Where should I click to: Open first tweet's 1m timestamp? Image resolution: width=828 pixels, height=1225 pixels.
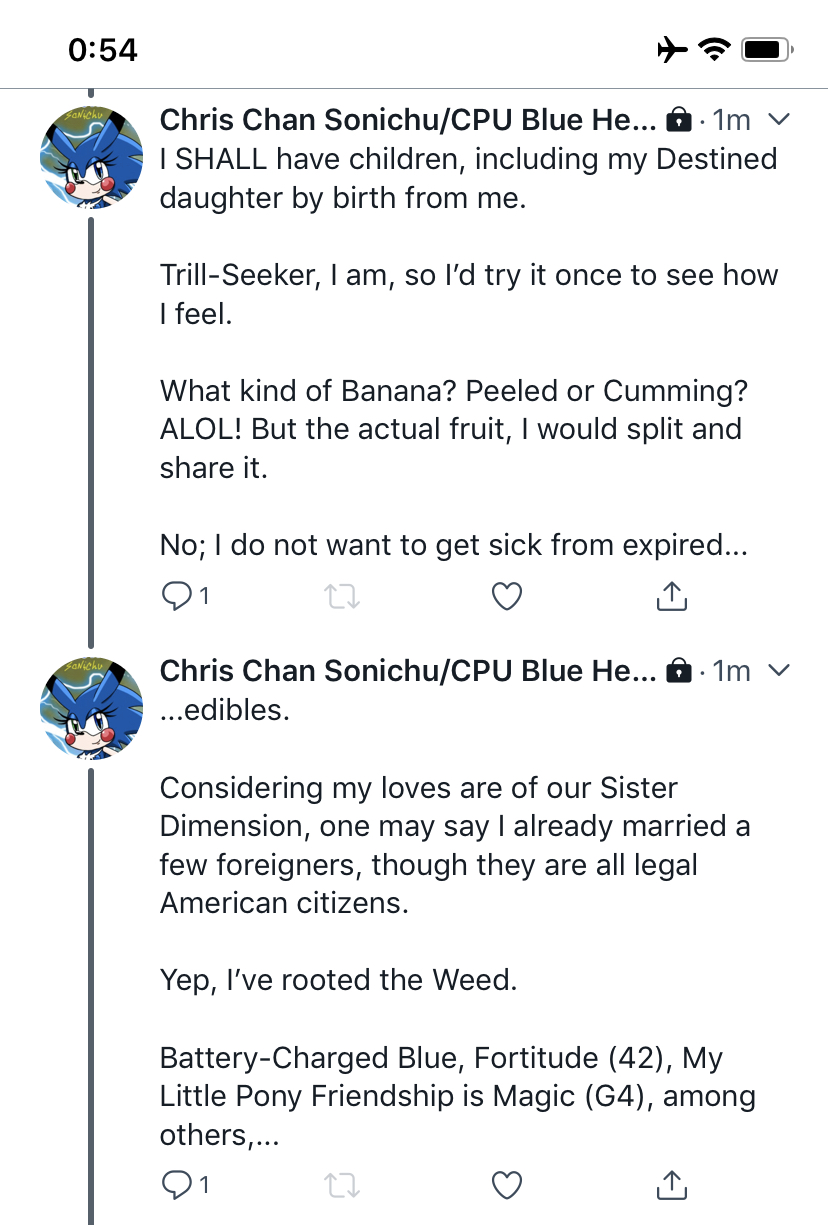(x=731, y=120)
